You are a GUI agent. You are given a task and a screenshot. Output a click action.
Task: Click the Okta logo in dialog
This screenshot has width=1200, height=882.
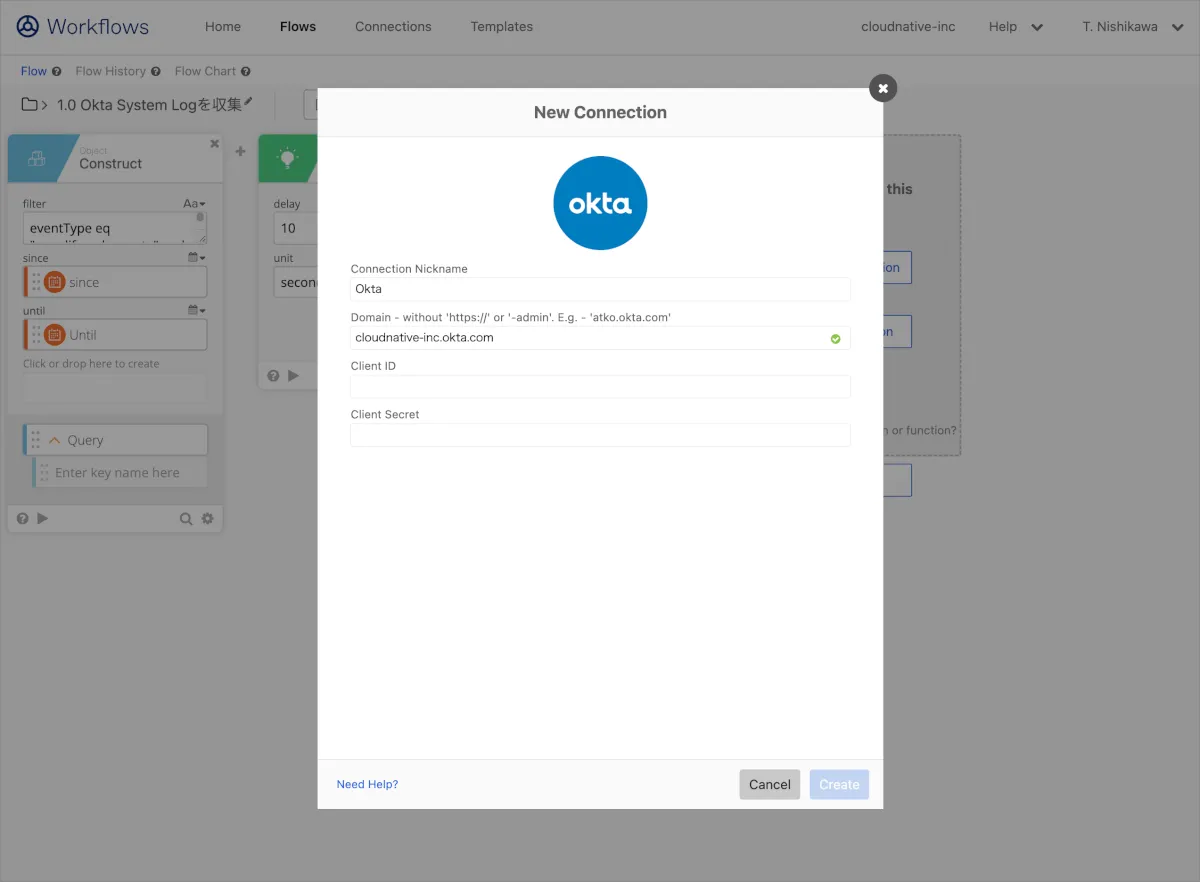click(600, 203)
